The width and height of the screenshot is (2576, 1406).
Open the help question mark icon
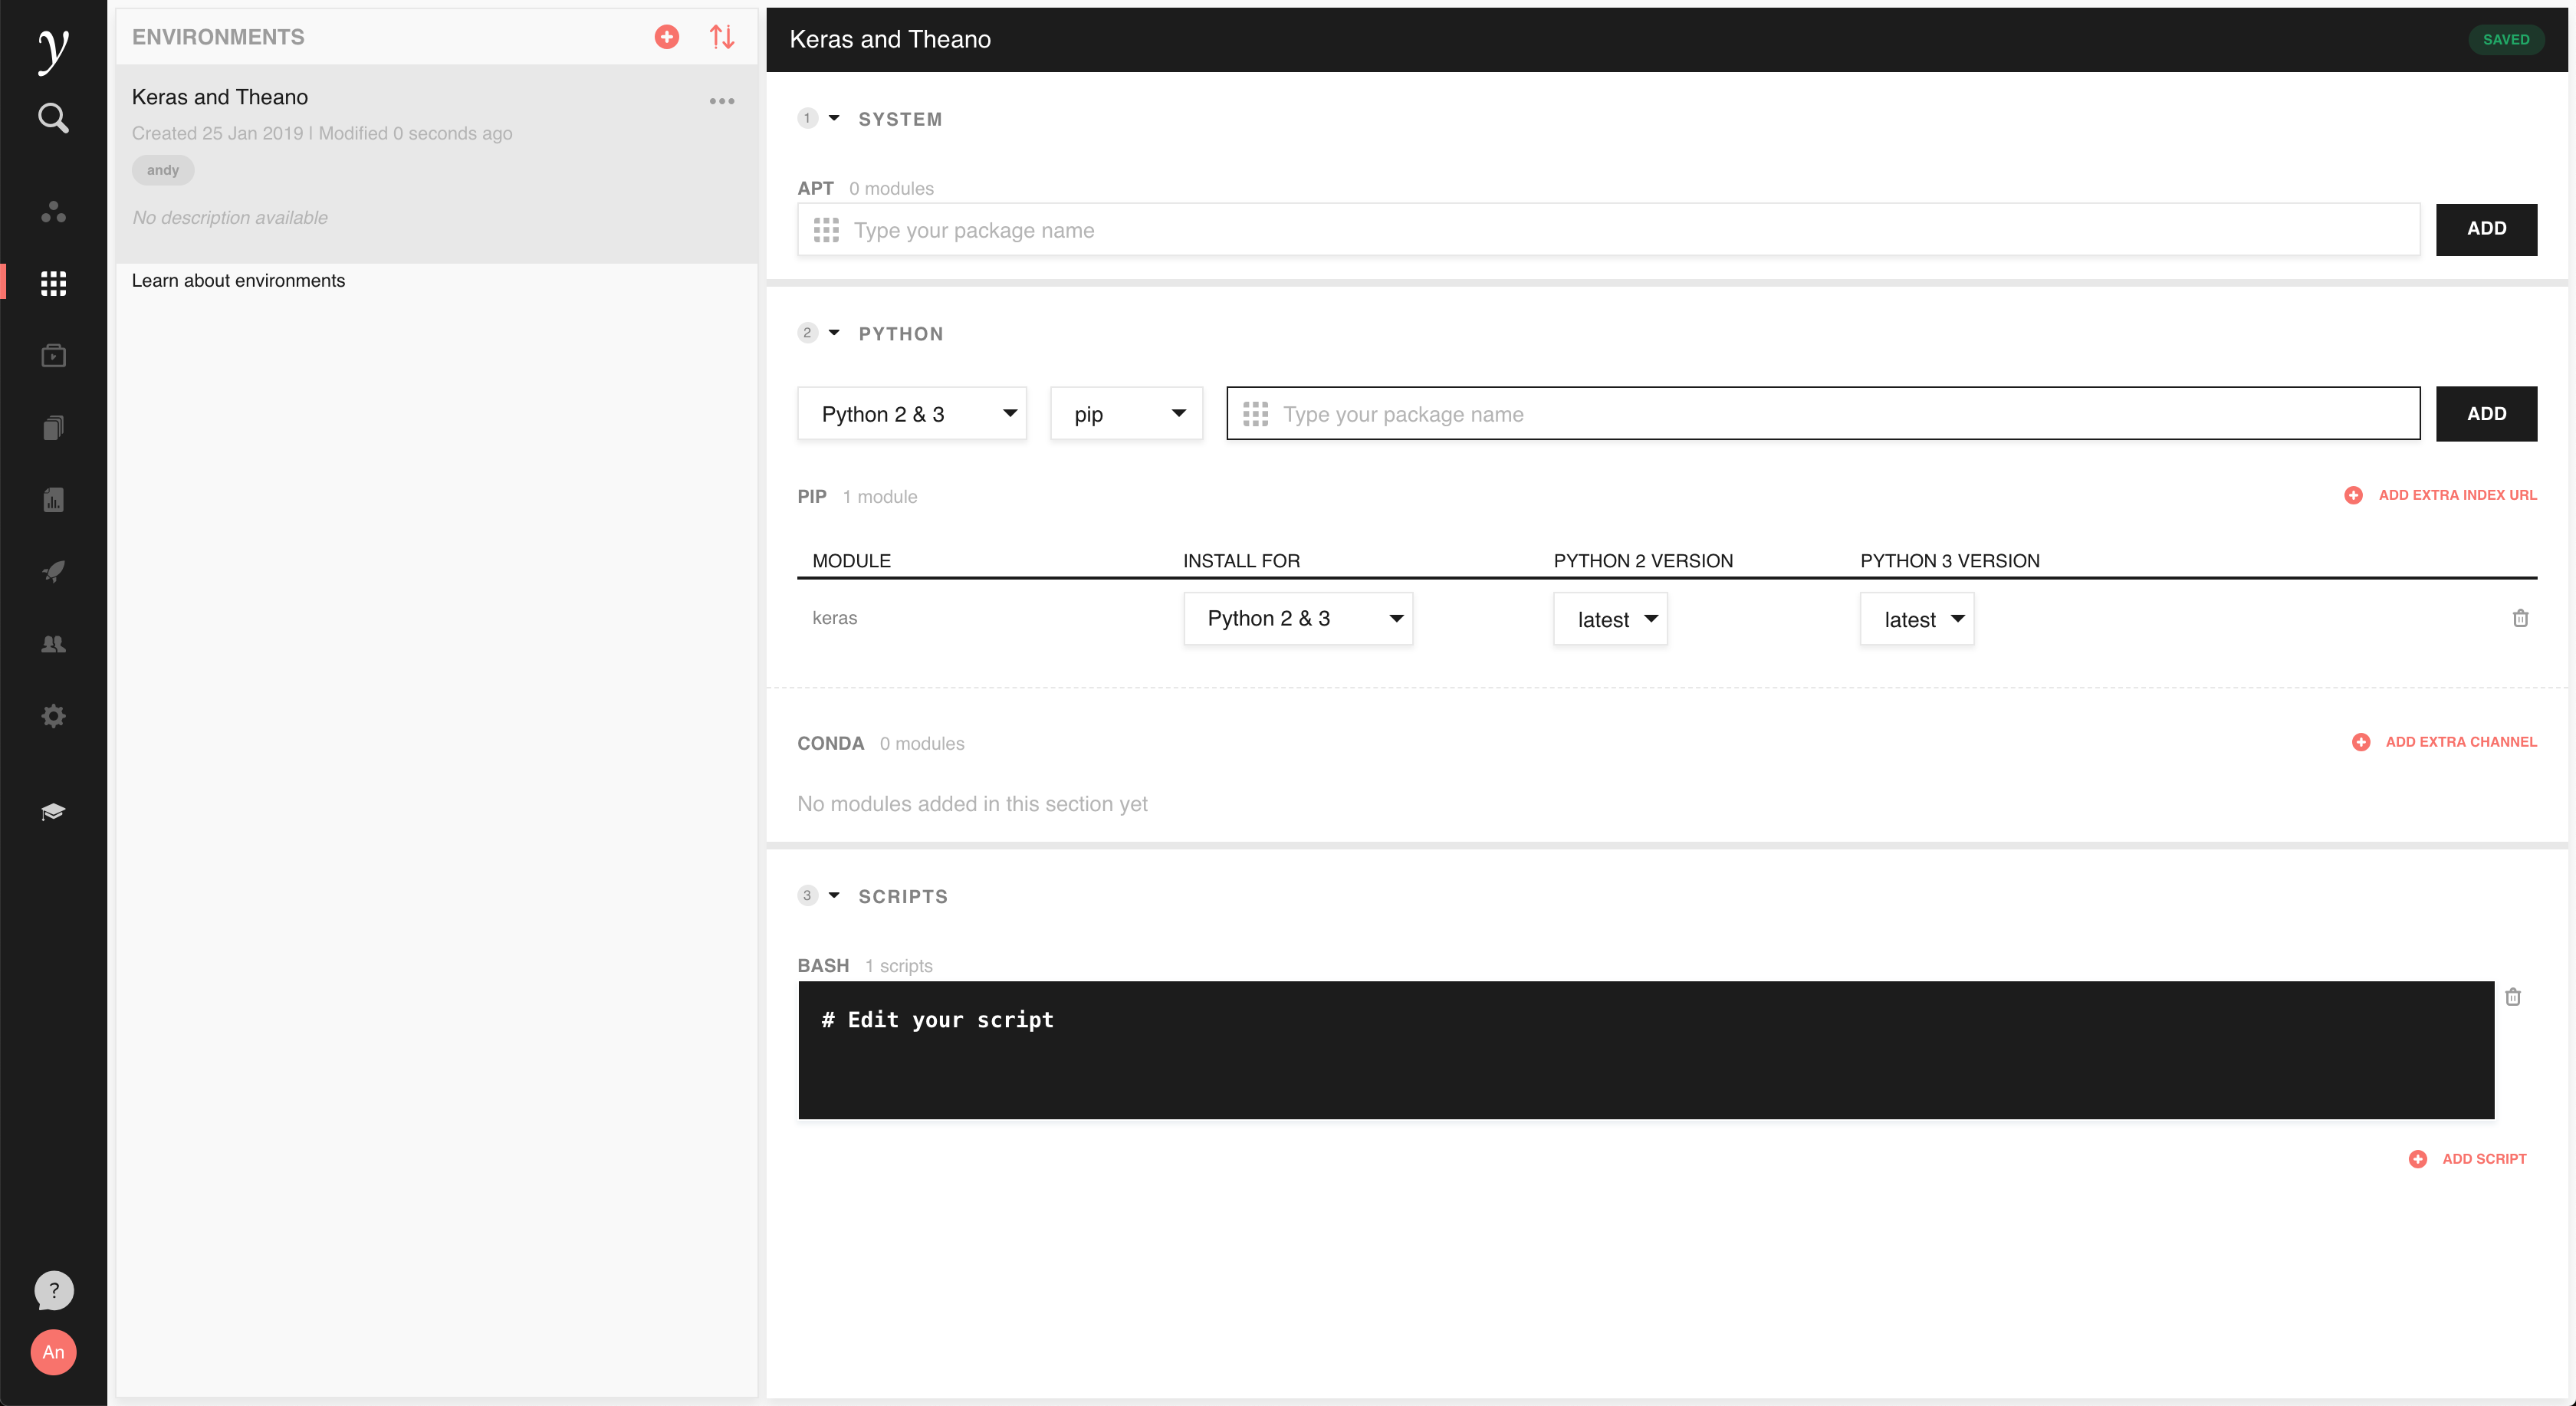pyautogui.click(x=53, y=1290)
